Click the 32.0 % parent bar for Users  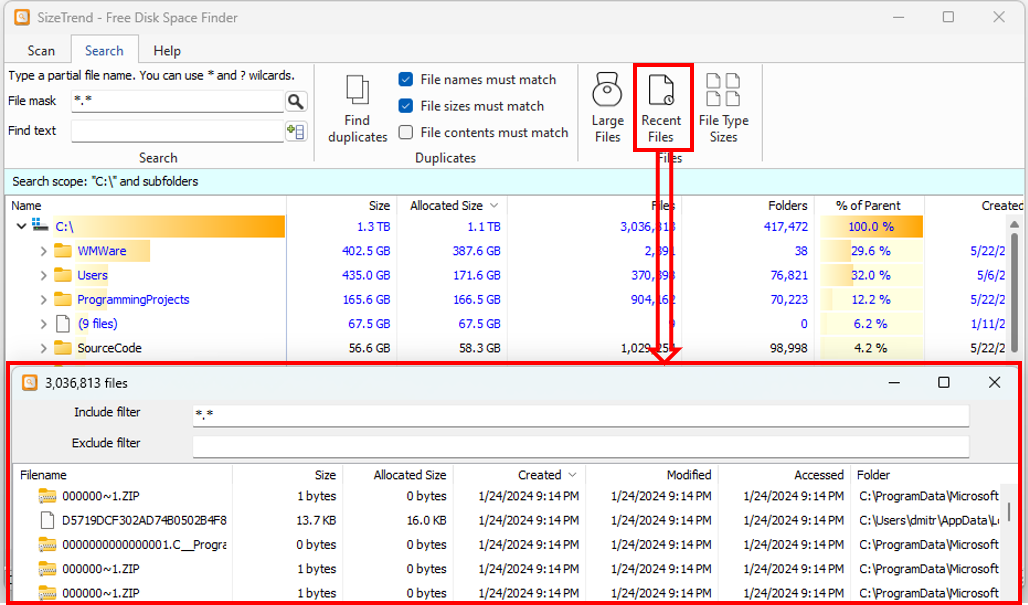point(871,275)
